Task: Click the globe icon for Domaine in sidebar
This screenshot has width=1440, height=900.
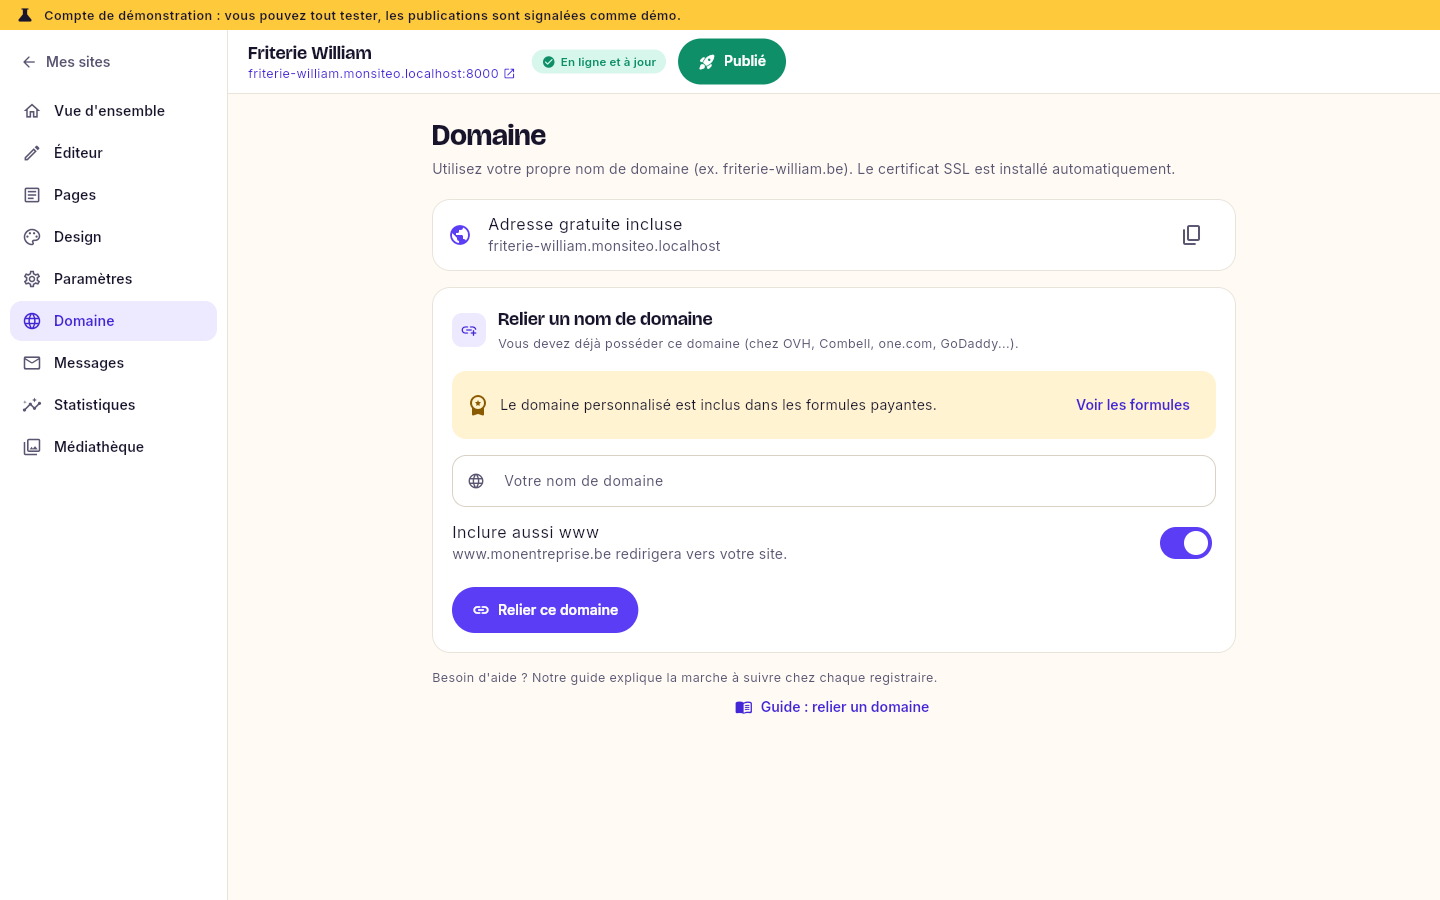Action: (x=32, y=321)
